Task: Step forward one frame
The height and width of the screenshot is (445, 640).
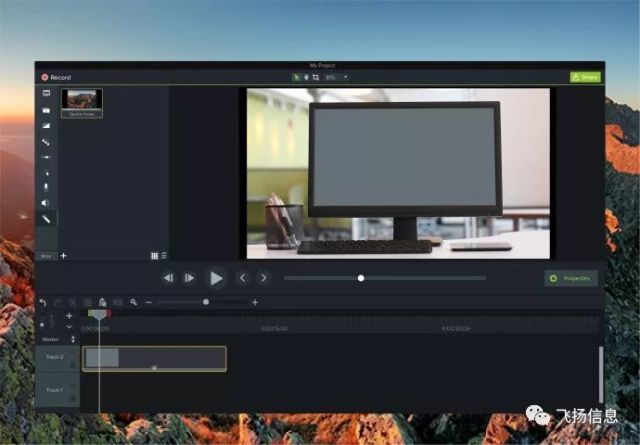Action: [x=189, y=278]
